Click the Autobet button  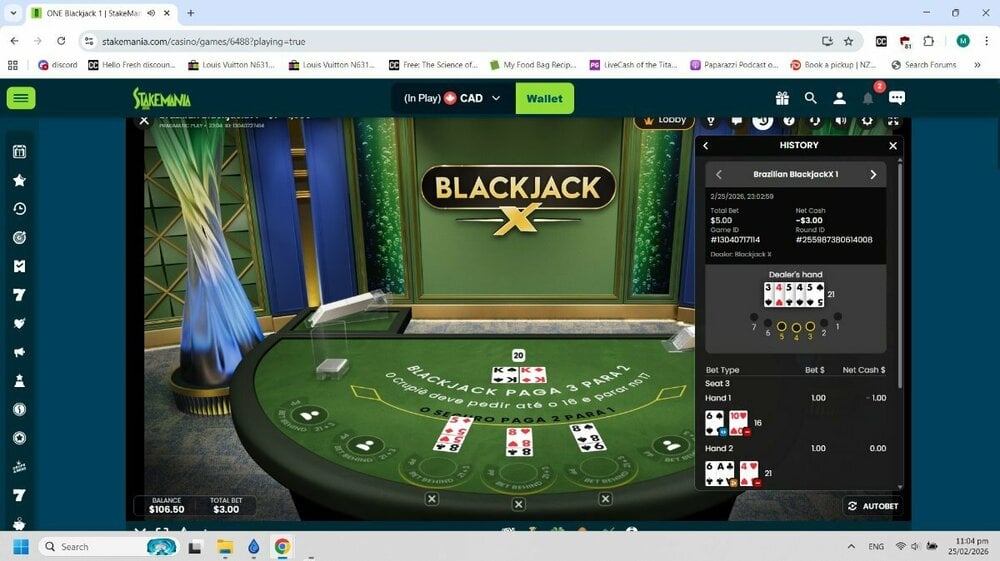872,506
